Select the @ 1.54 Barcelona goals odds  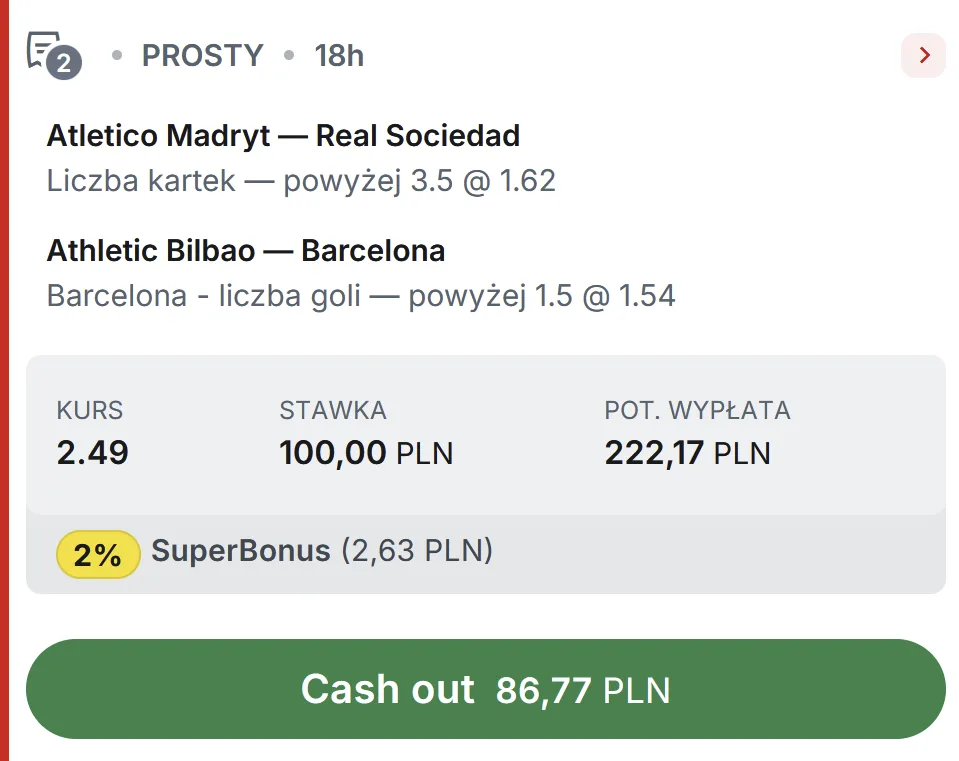pyautogui.click(x=628, y=295)
